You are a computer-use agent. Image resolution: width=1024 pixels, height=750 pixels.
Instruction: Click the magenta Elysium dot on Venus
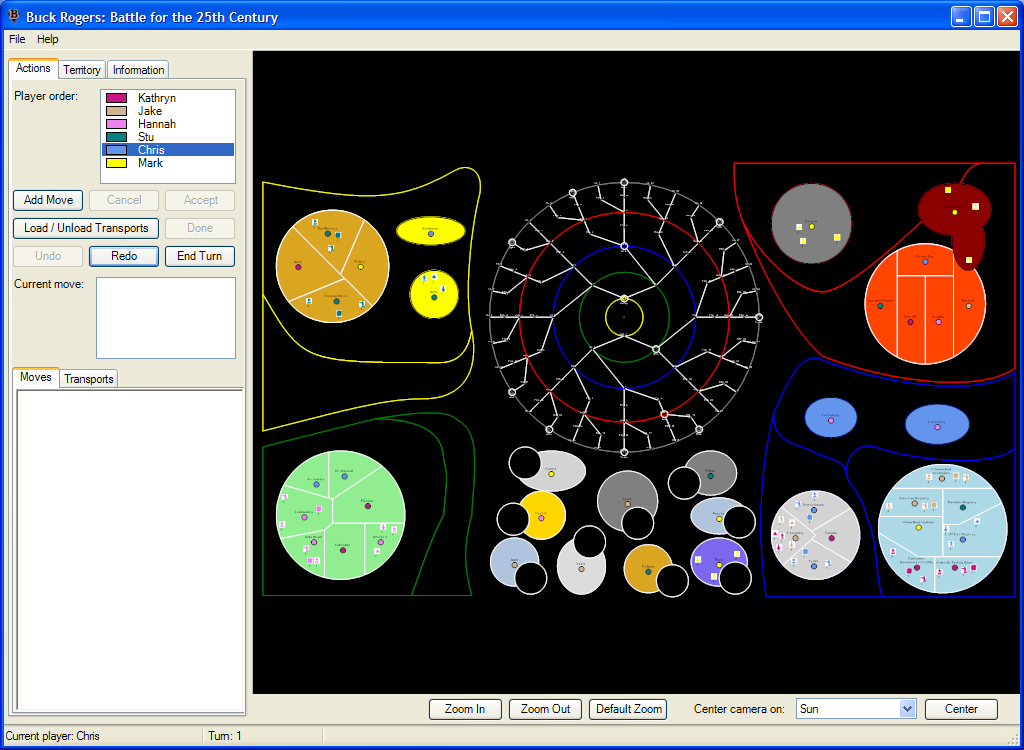[368, 506]
